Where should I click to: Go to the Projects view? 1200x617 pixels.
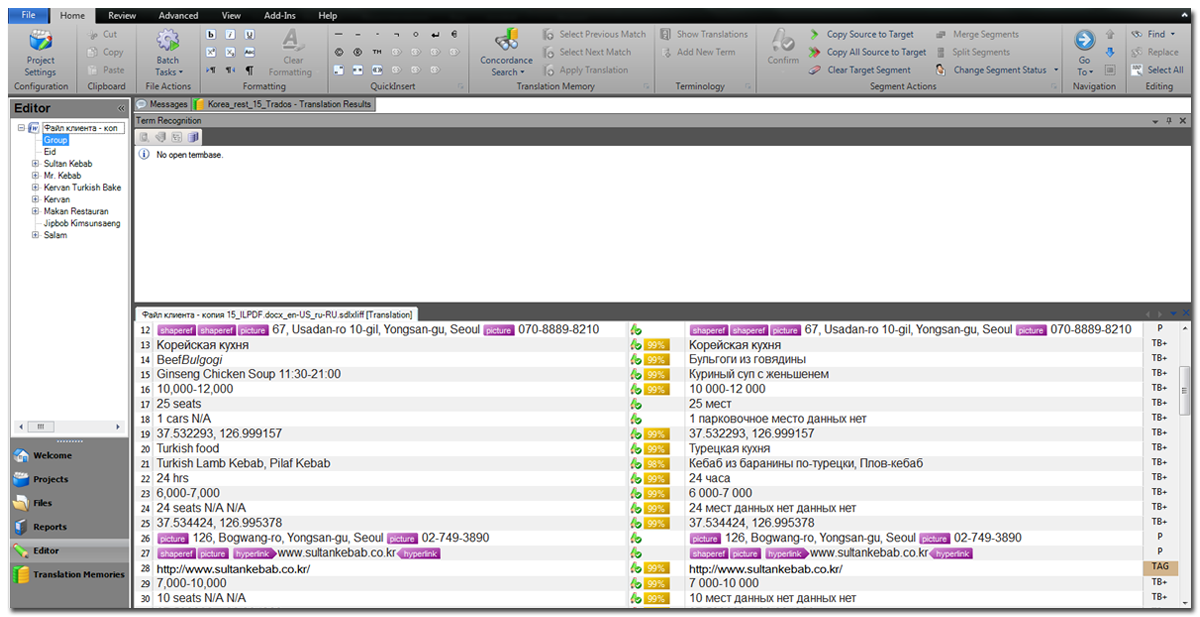(50, 480)
